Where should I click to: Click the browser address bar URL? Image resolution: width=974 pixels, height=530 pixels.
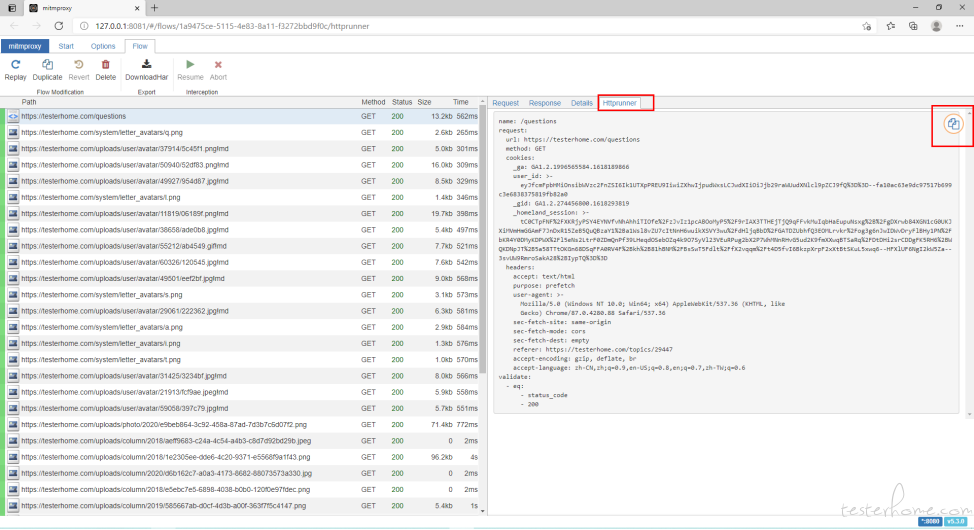click(x=232, y=26)
